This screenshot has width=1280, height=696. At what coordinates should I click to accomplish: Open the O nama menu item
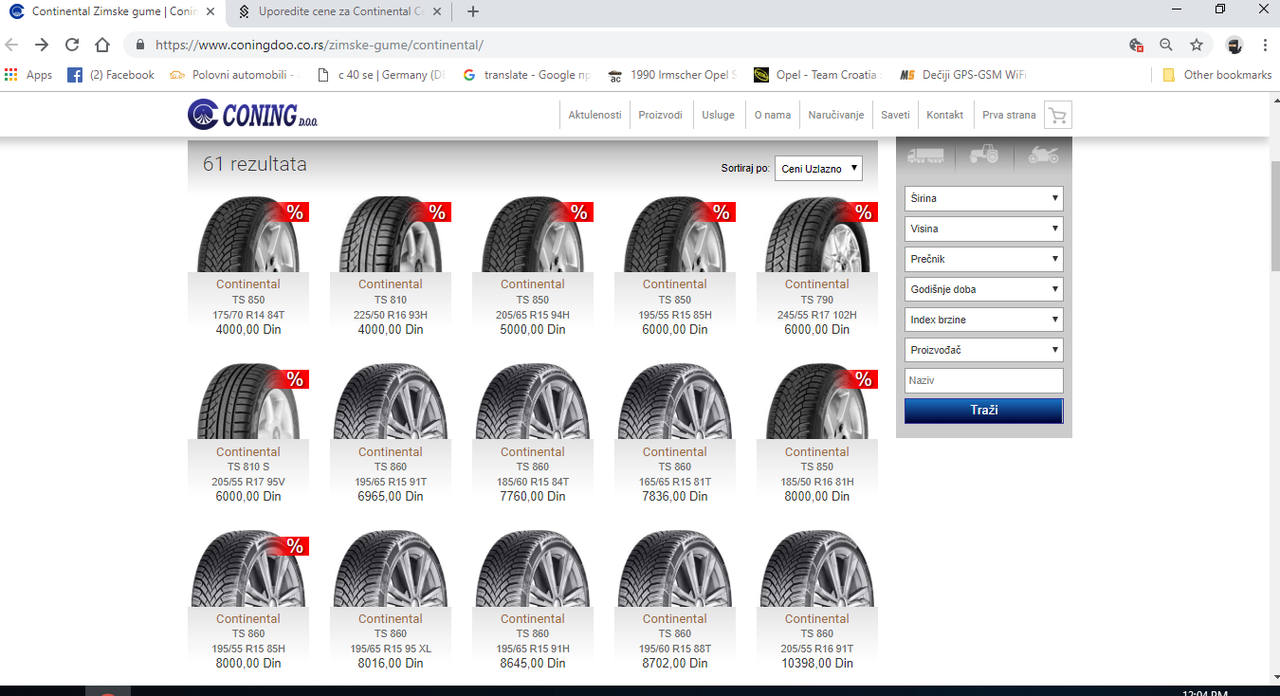click(x=772, y=115)
